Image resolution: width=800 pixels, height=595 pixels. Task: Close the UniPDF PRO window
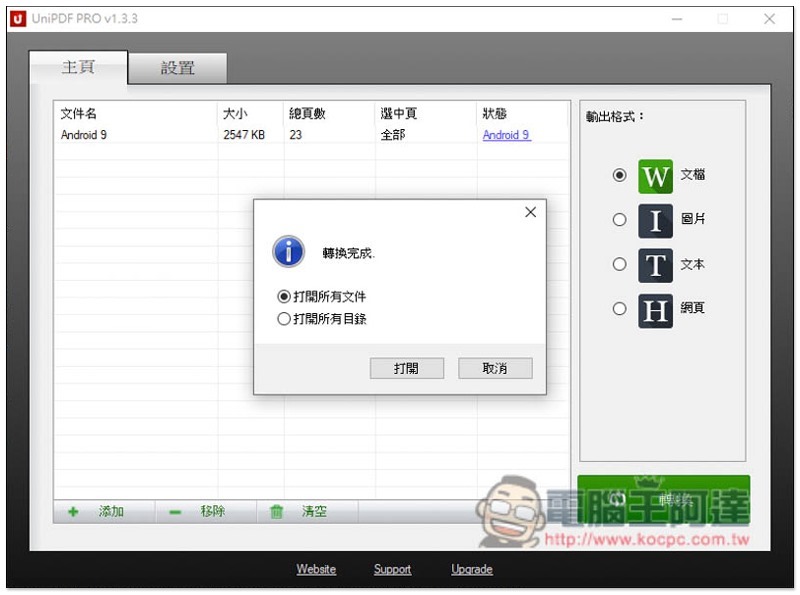click(x=769, y=19)
